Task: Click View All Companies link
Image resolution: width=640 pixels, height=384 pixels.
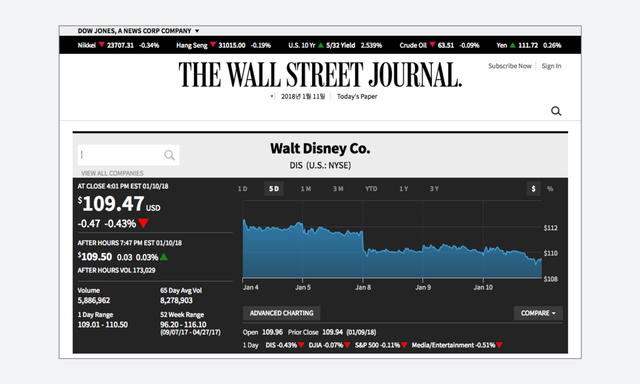Action: (112, 173)
